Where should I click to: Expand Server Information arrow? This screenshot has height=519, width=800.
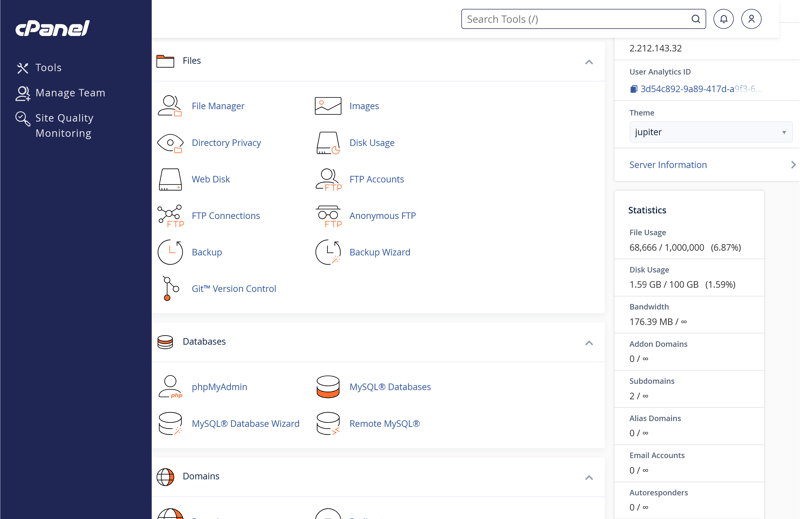793,165
